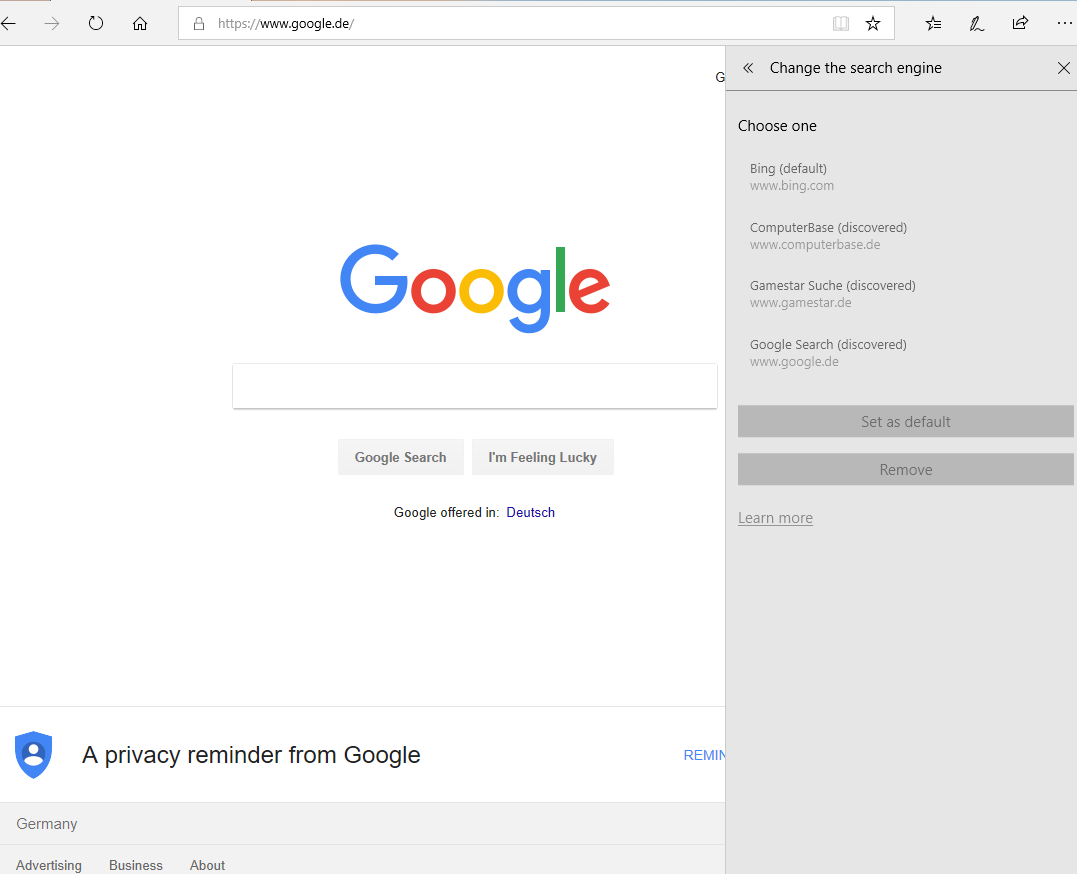Open the Settings and more ellipsis menu
This screenshot has width=1077, height=874.
coord(1064,23)
